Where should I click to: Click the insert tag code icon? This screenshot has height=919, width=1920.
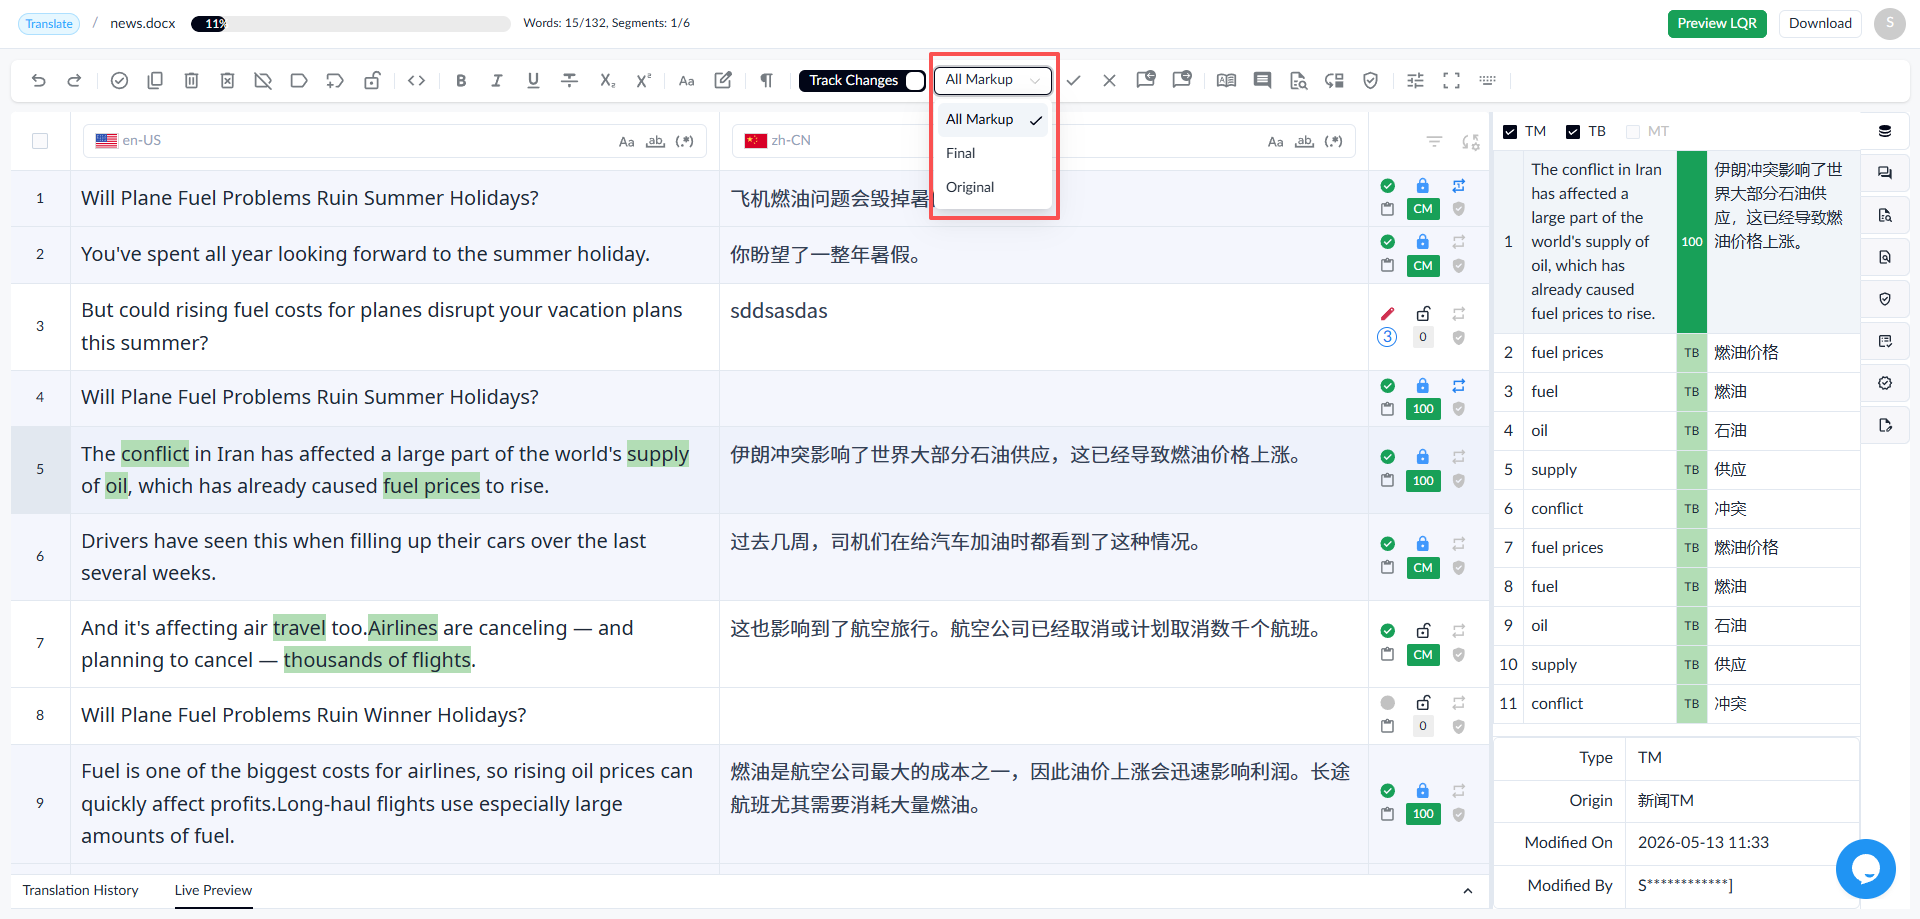pyautogui.click(x=417, y=81)
